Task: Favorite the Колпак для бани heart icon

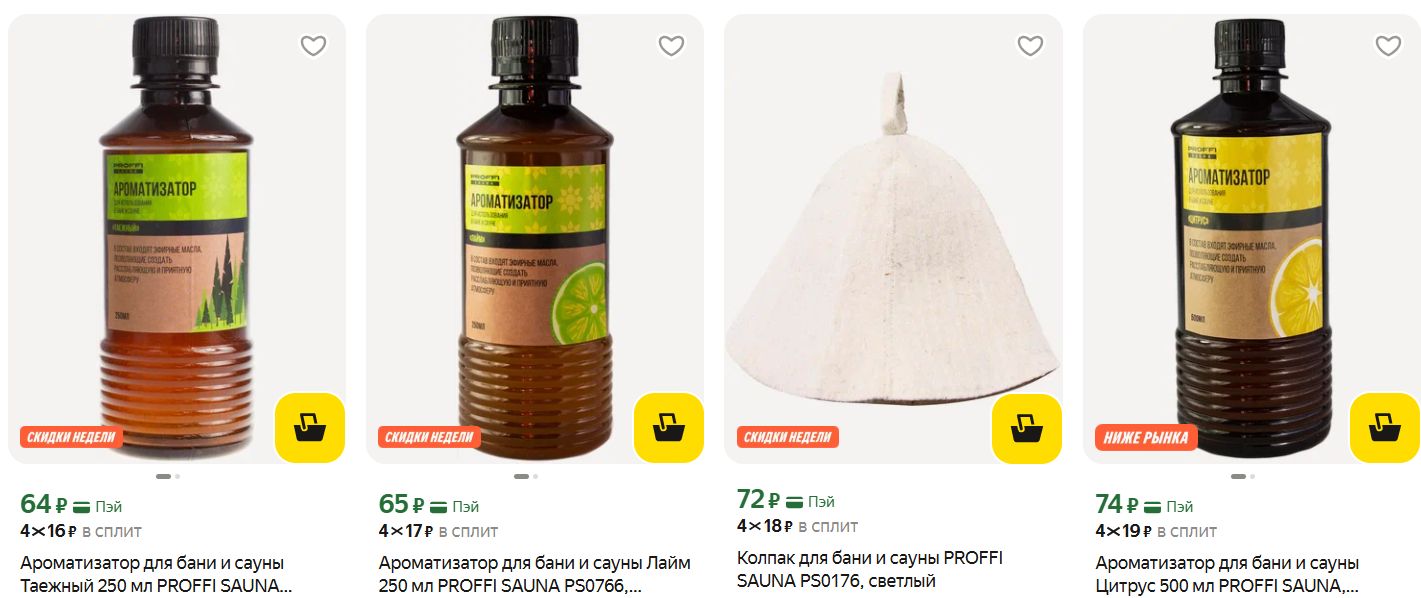Action: 1030,46
